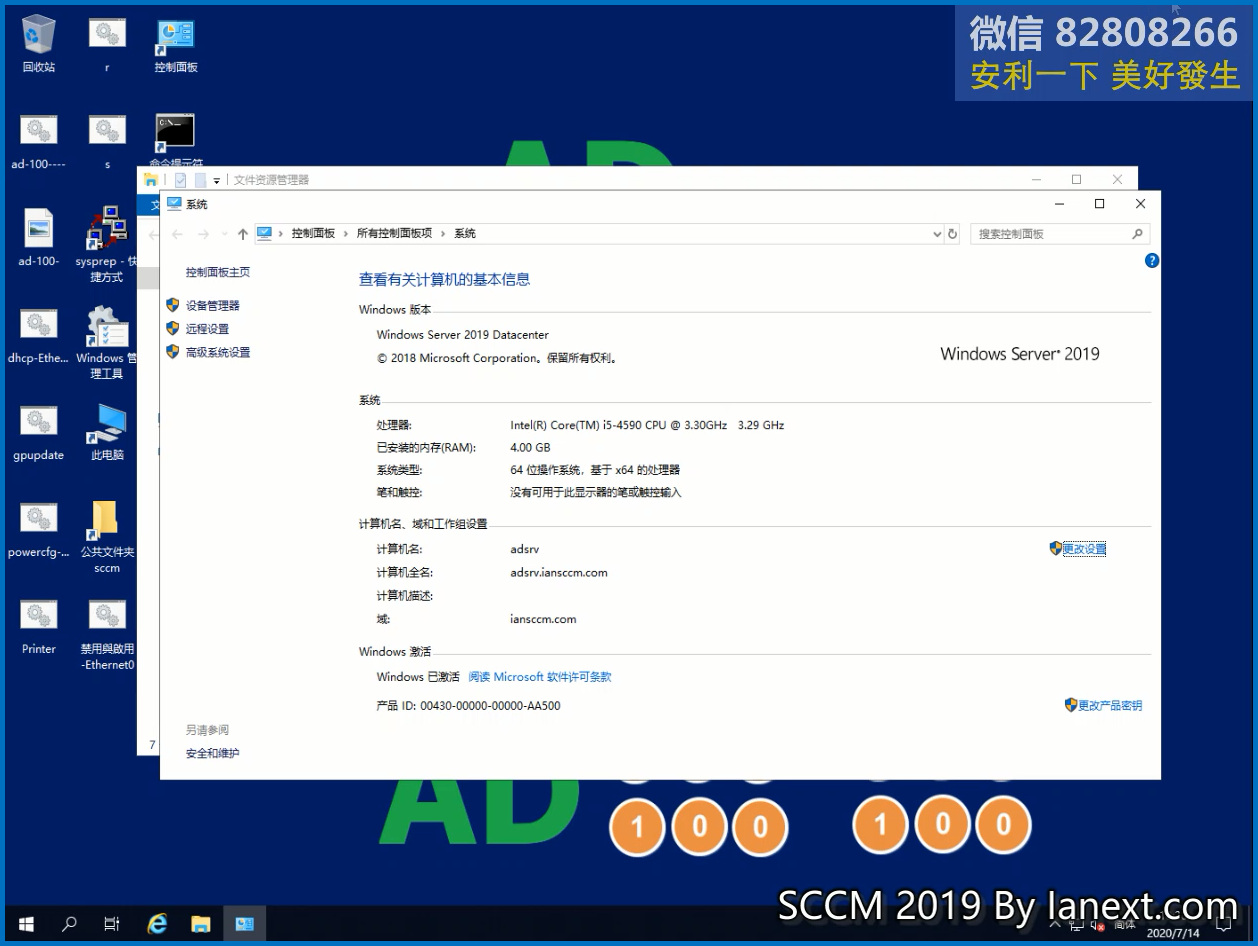Click 所有控制面板项 in the address breadcrumb
Image resolution: width=1258 pixels, height=946 pixels.
tap(395, 234)
